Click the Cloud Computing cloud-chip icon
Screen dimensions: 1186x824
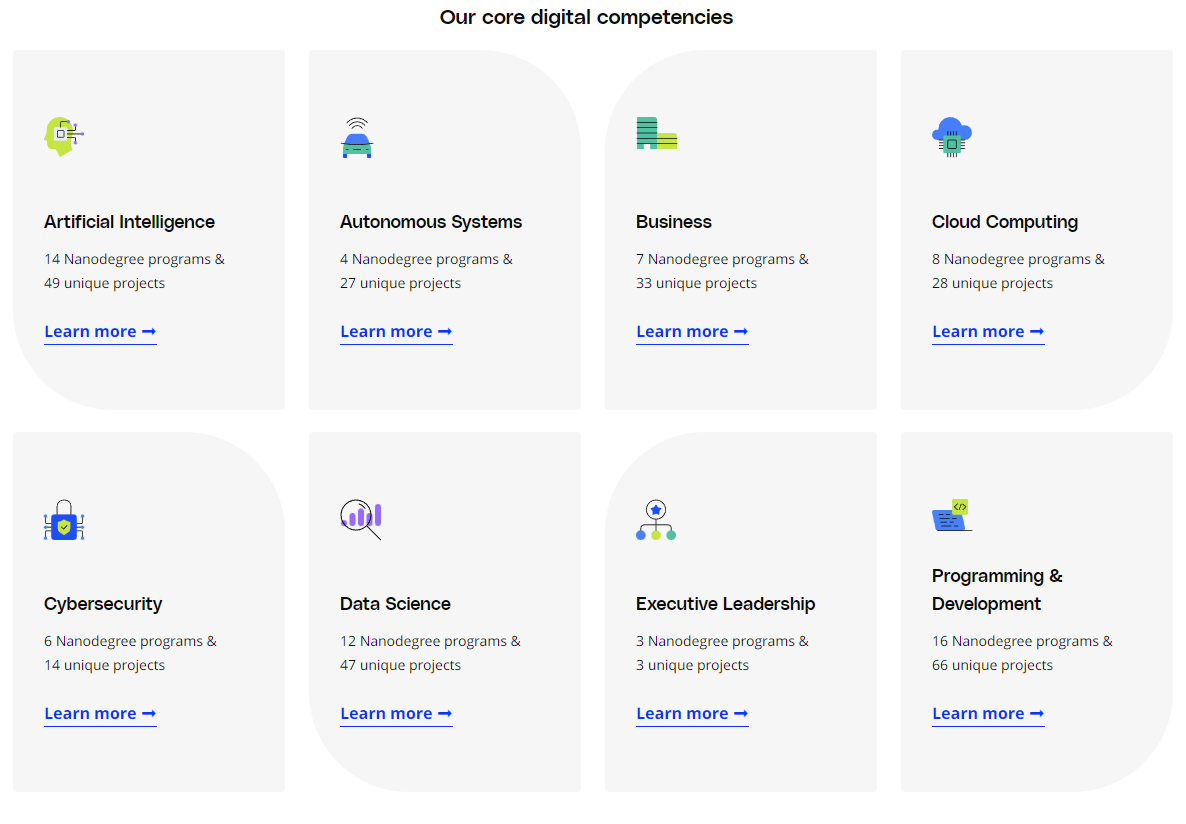[951, 136]
